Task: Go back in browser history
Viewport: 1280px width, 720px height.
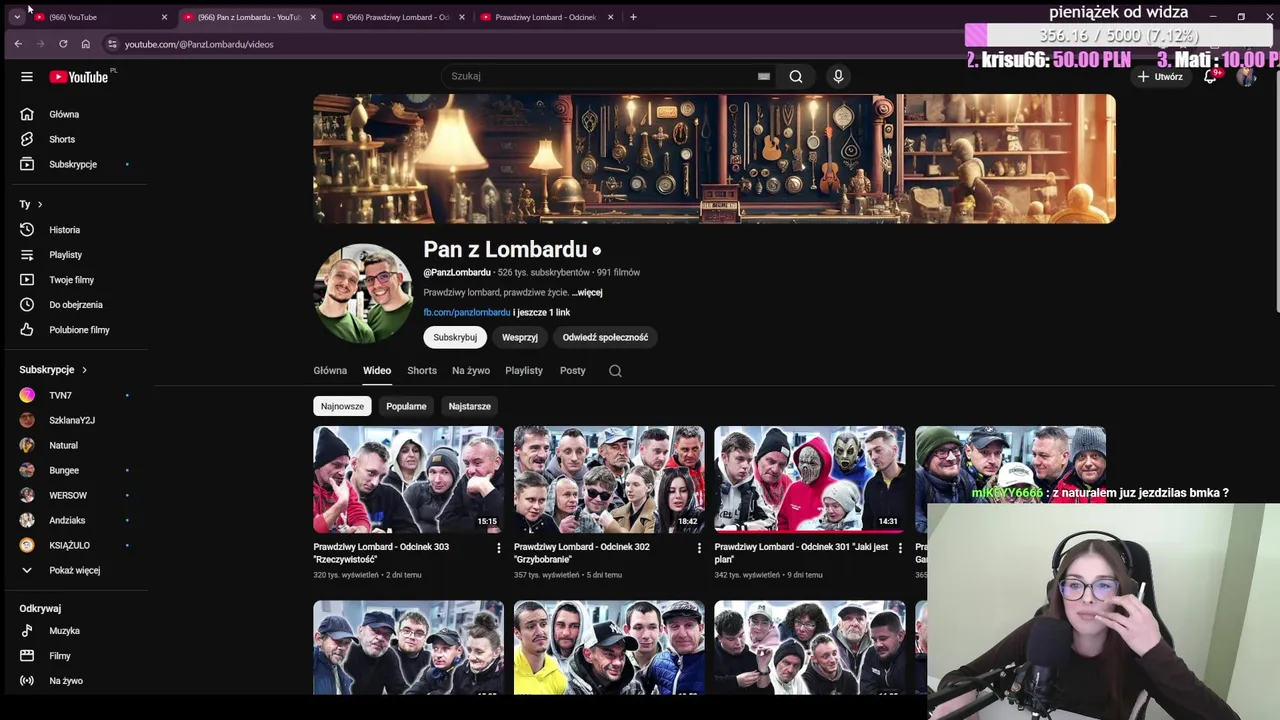Action: (18, 44)
